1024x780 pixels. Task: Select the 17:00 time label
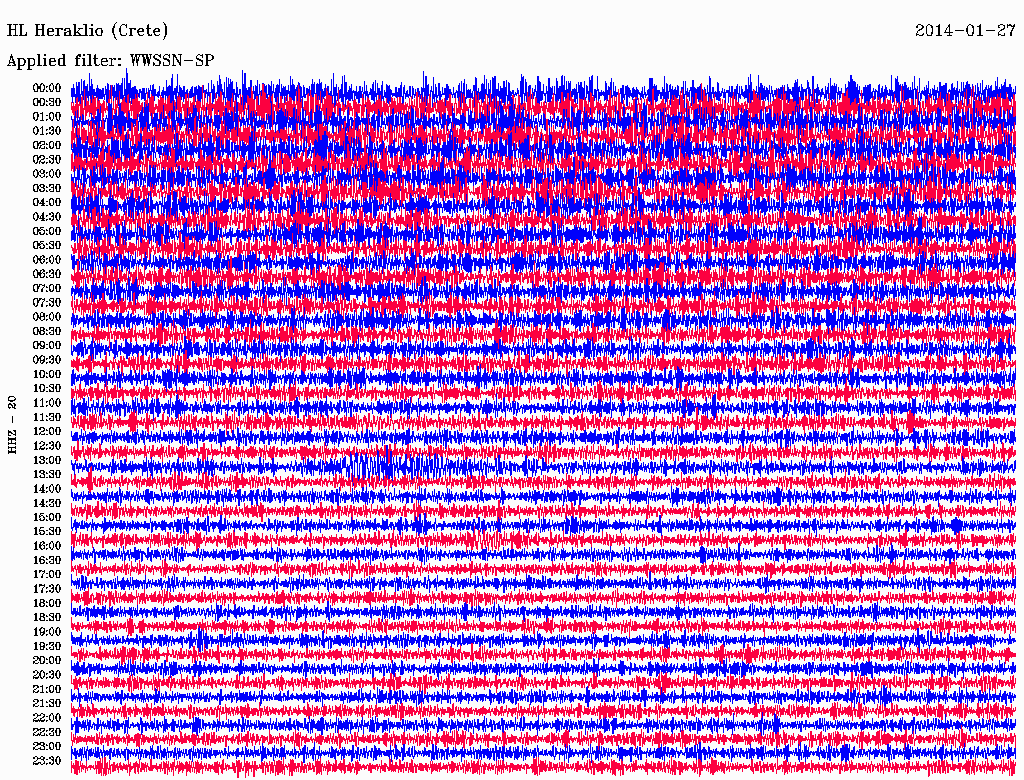point(47,574)
